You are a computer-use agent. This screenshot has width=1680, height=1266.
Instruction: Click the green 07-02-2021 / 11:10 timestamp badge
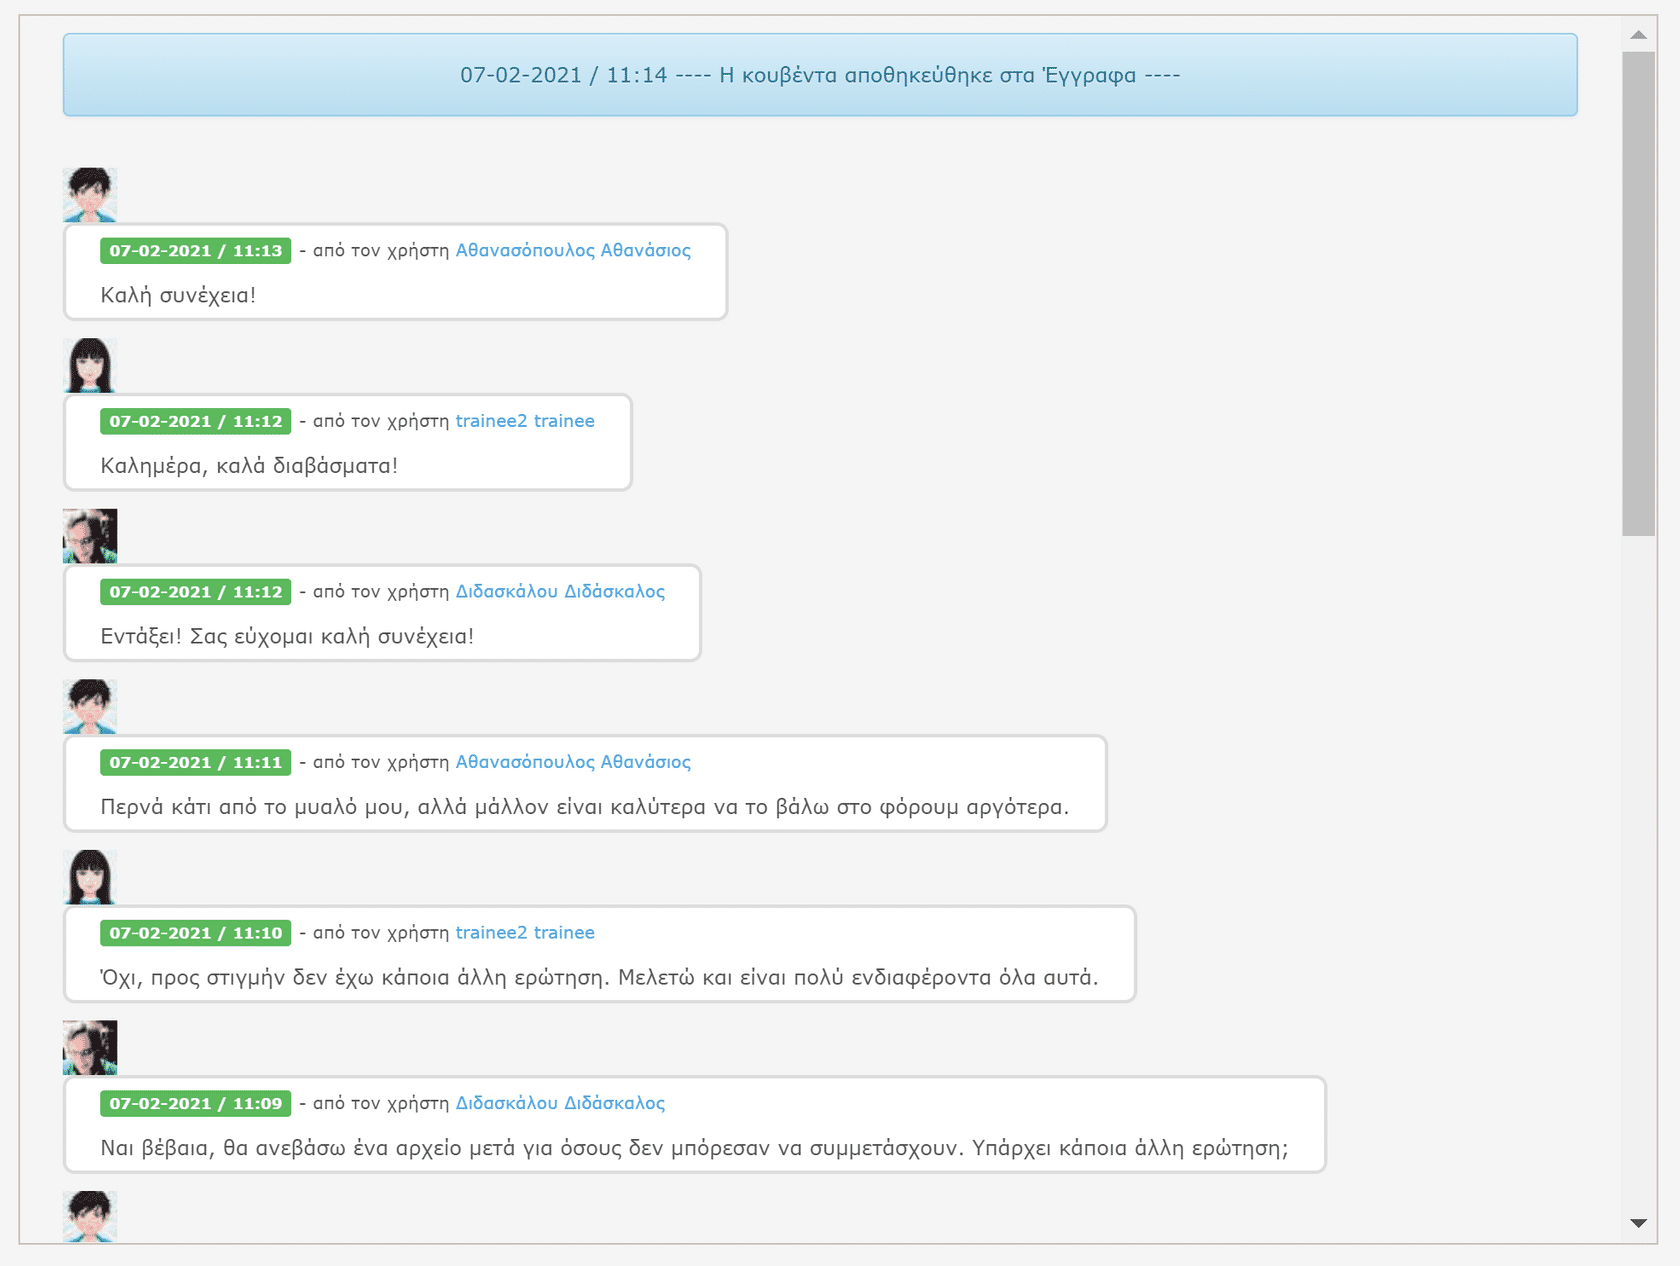point(196,933)
